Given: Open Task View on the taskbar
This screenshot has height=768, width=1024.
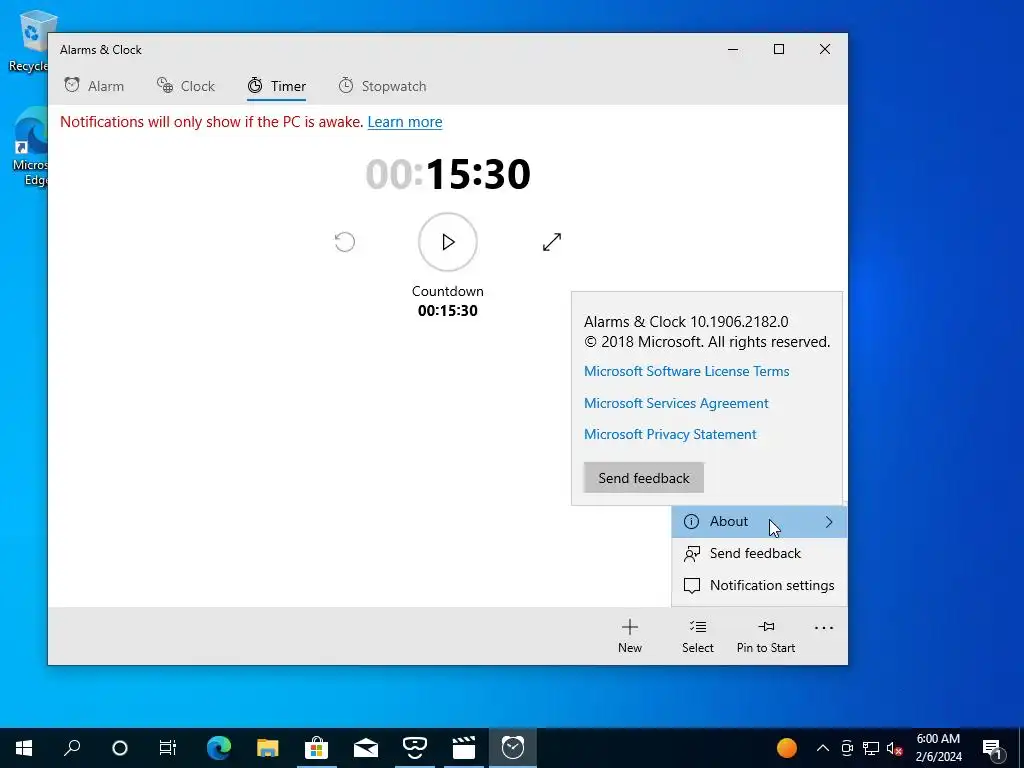Looking at the screenshot, I should 168,748.
